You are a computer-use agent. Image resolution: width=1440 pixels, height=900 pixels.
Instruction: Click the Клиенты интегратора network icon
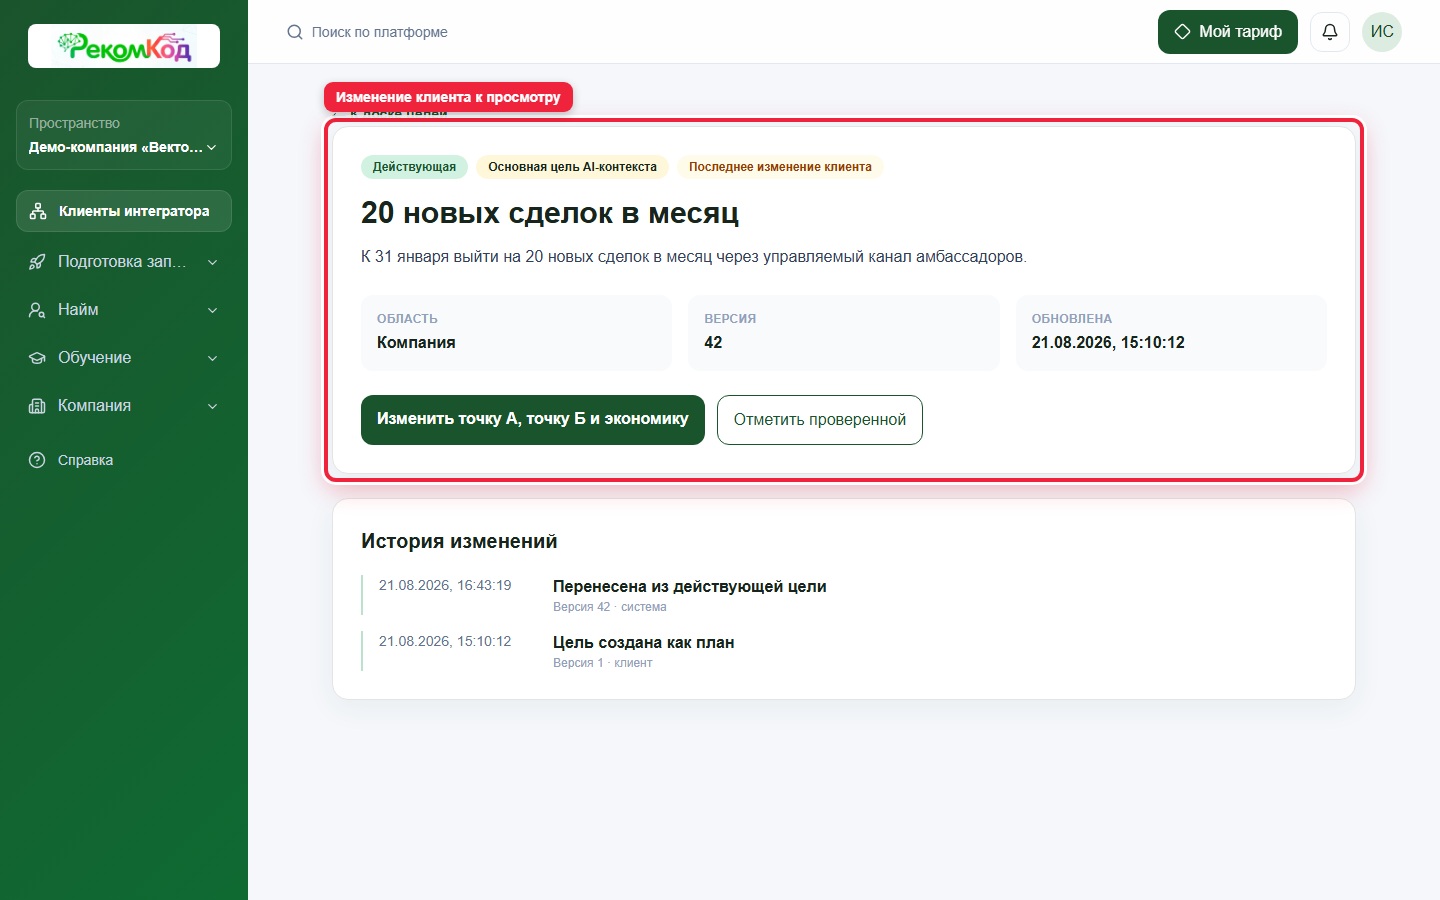click(x=38, y=211)
